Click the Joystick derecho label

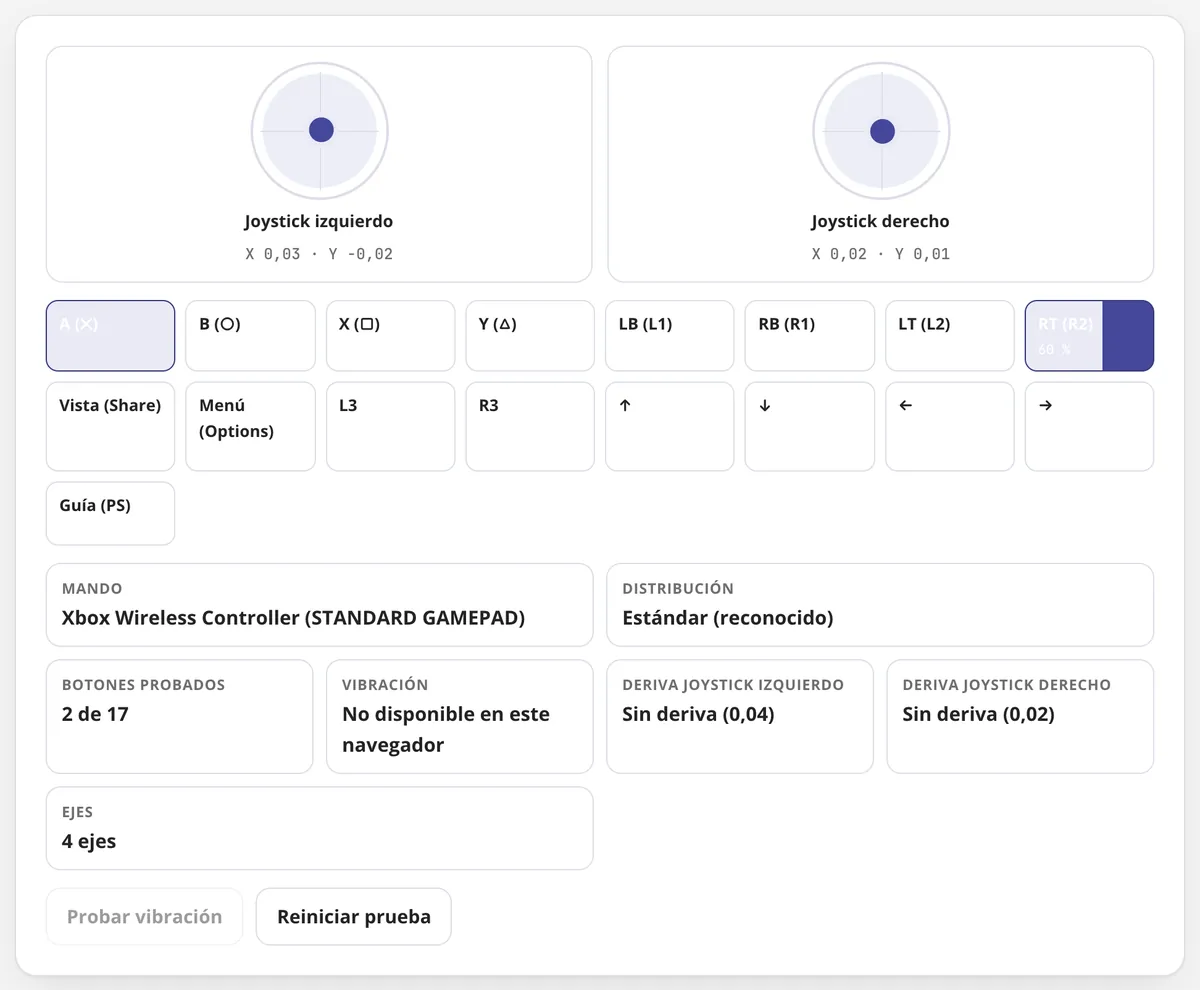[881, 222]
